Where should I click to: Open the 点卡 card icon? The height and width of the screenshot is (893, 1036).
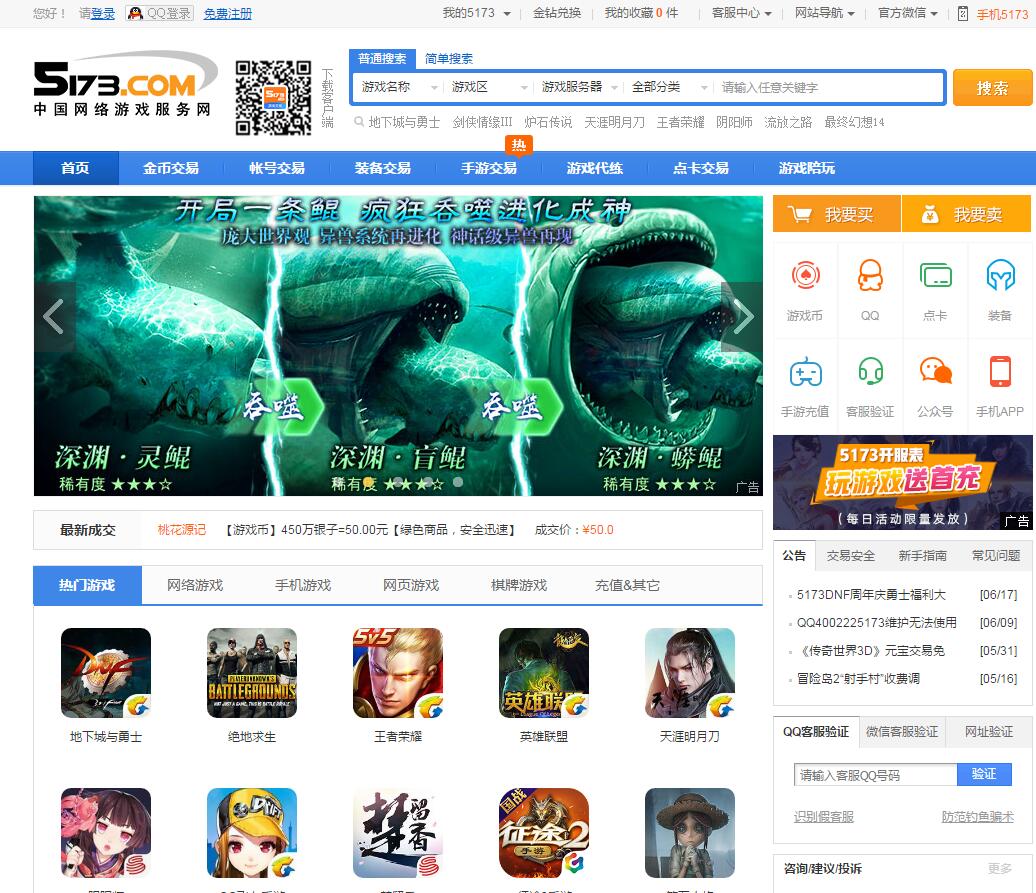935,275
